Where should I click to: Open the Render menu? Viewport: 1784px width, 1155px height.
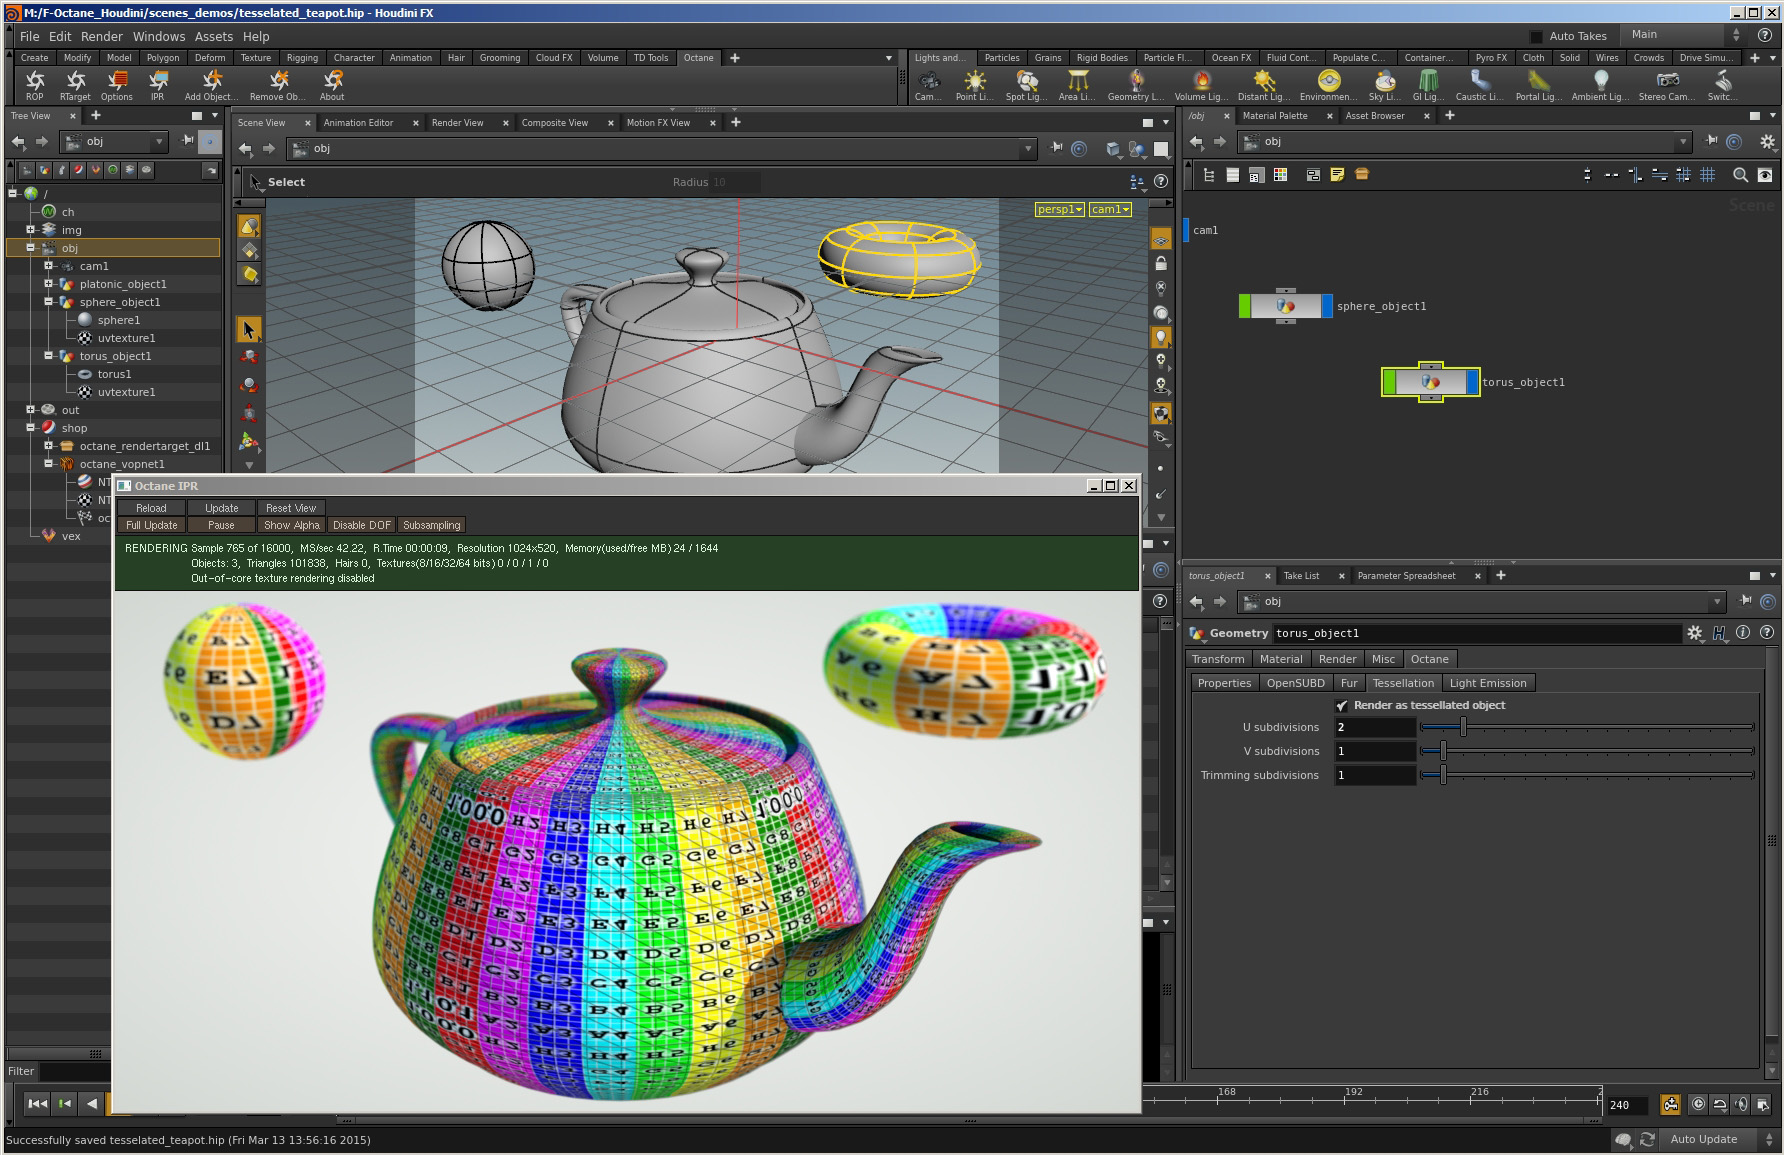pos(102,36)
